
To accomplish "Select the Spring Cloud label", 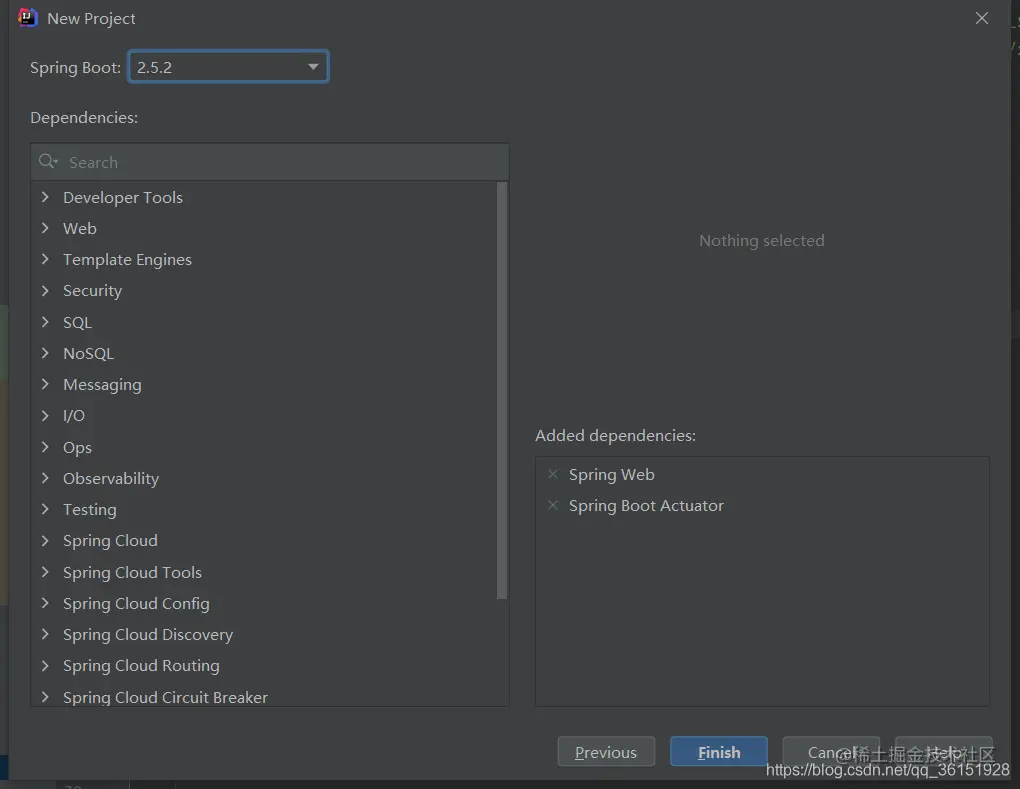I will (110, 541).
